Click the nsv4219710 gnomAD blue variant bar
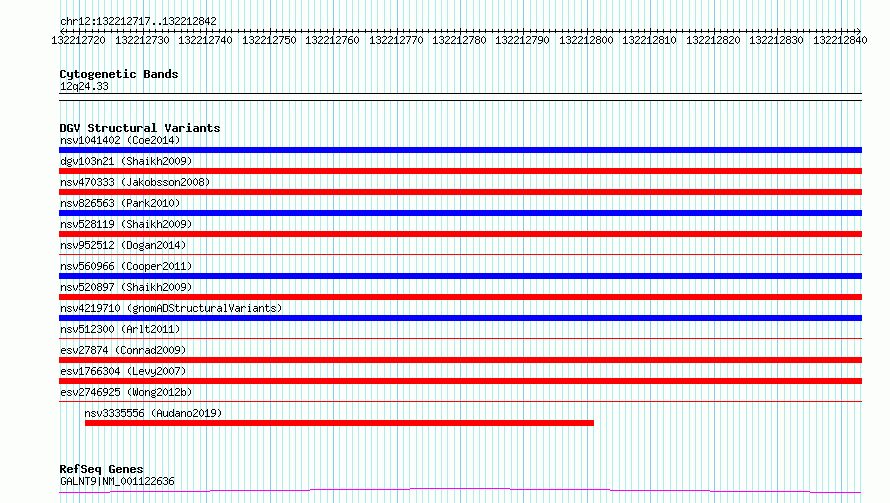Viewport: 890px width, 503px height. coord(460,318)
